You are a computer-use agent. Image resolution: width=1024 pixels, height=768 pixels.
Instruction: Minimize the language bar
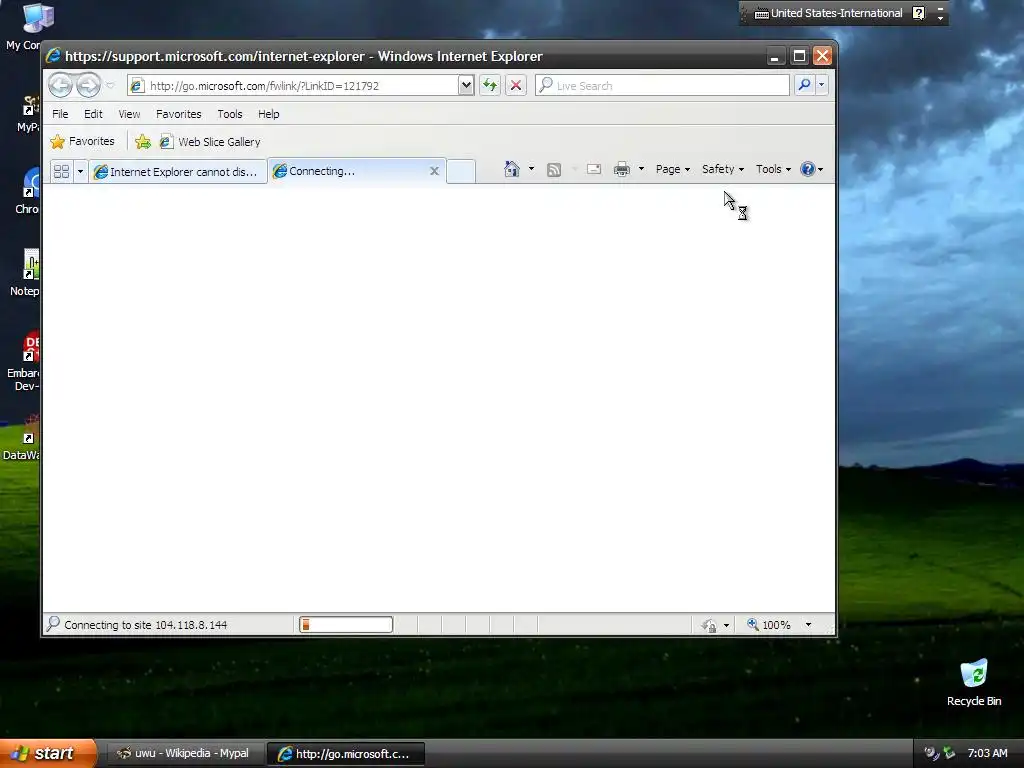[940, 8]
